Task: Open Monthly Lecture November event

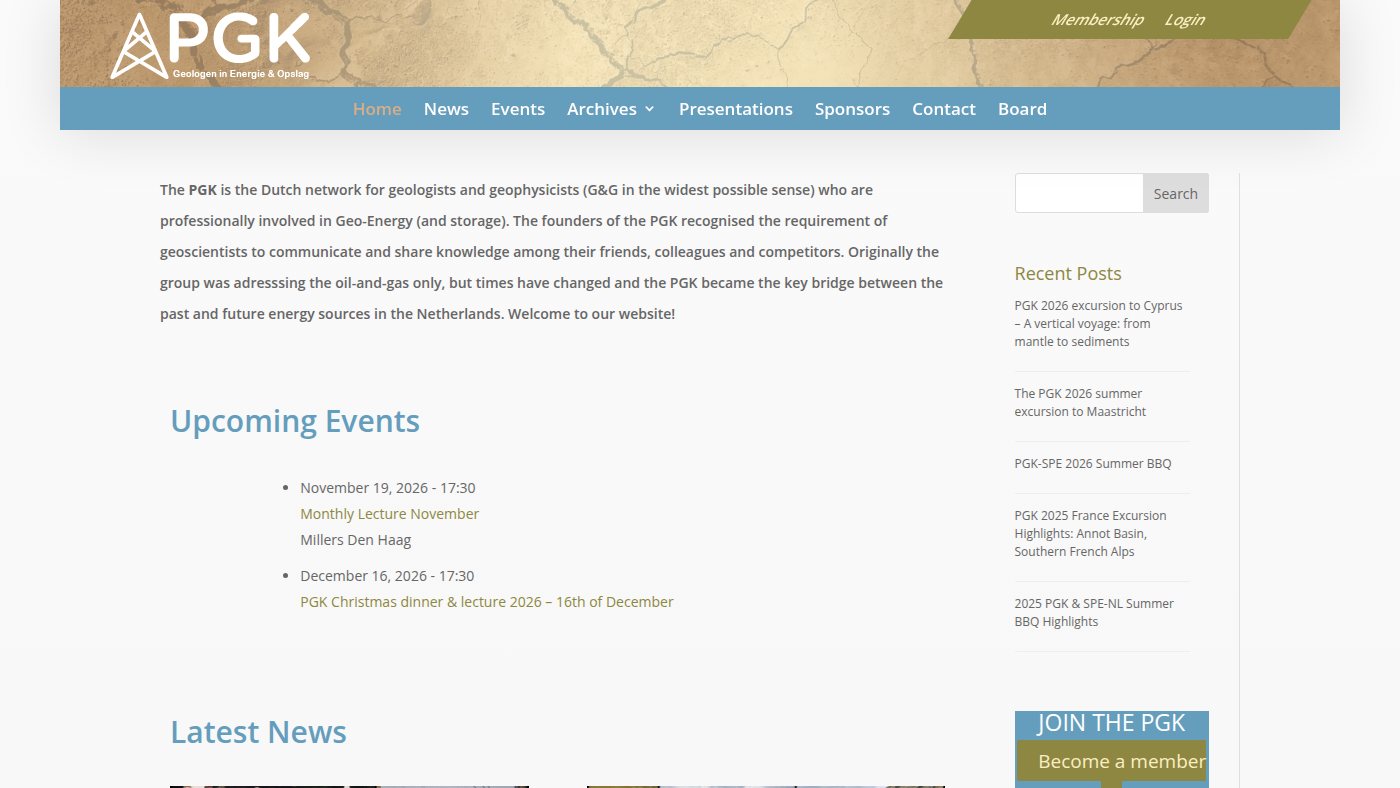Action: (390, 514)
